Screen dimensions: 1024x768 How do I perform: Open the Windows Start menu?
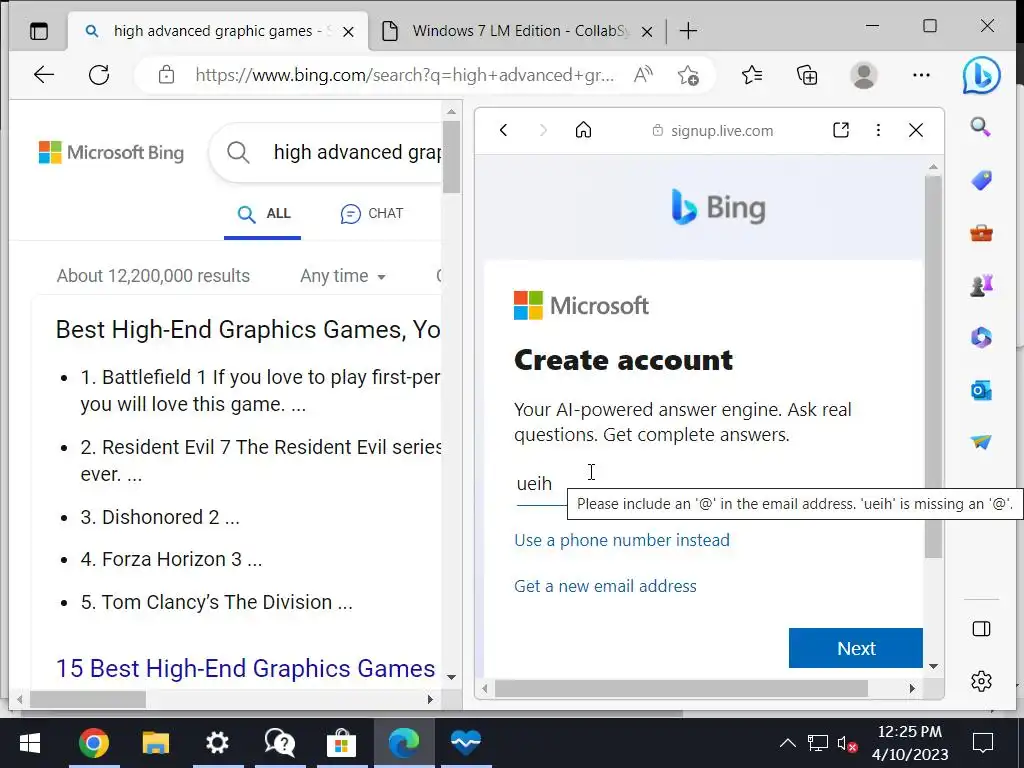(30, 743)
